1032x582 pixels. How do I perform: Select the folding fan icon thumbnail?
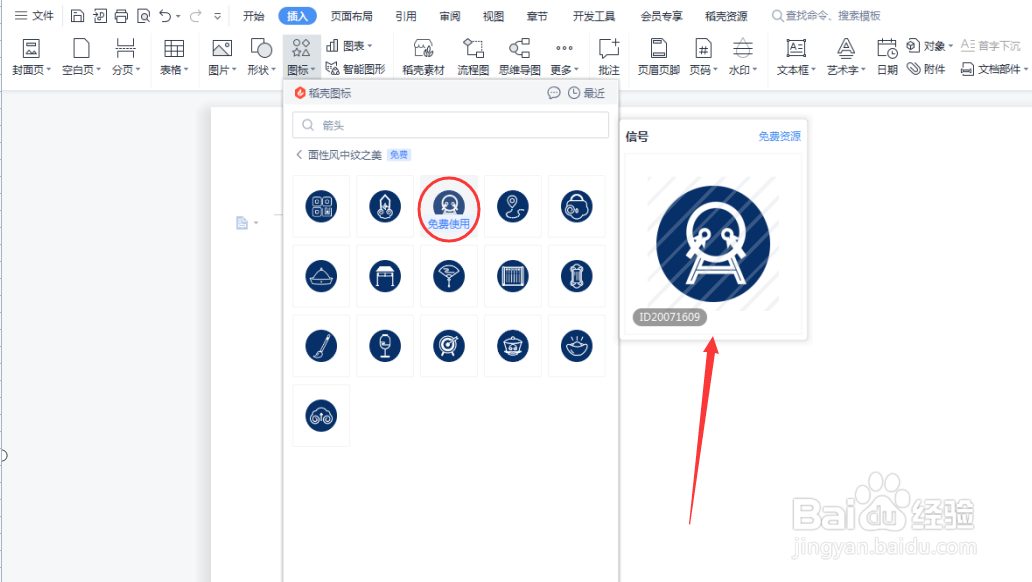[x=449, y=276]
